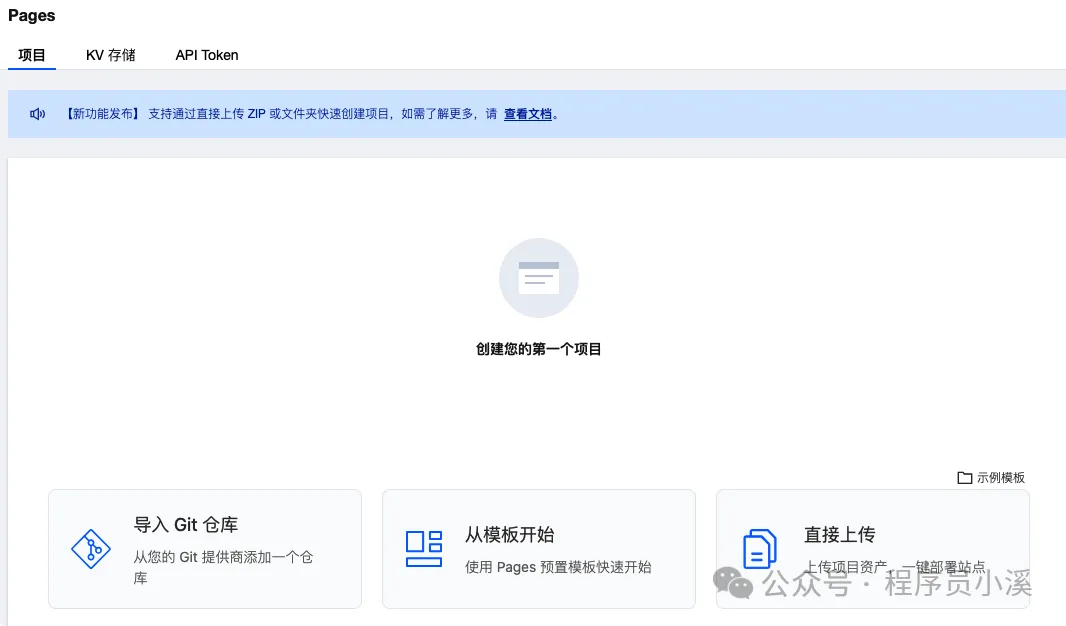Click the 示例模板 link
Screen dimensions: 1066x626
coord(1000,477)
